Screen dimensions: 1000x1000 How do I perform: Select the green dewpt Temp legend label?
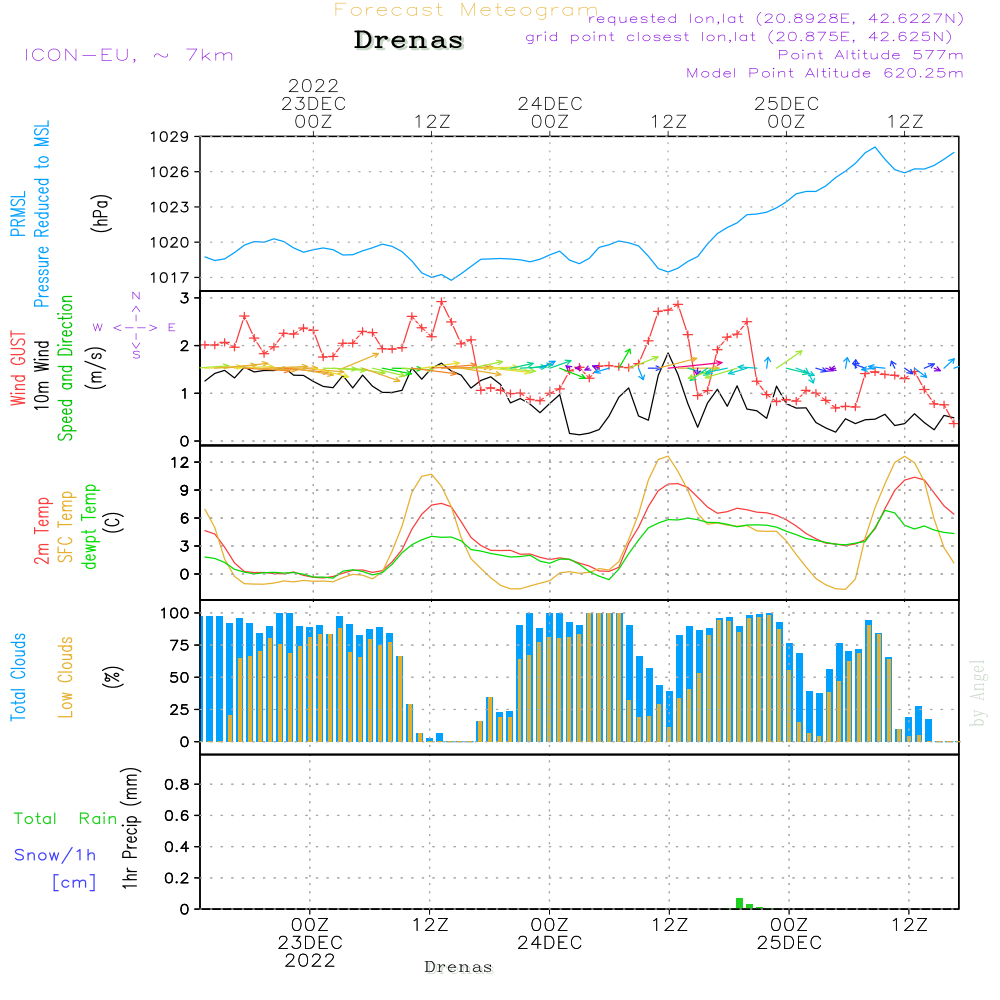tap(90, 526)
